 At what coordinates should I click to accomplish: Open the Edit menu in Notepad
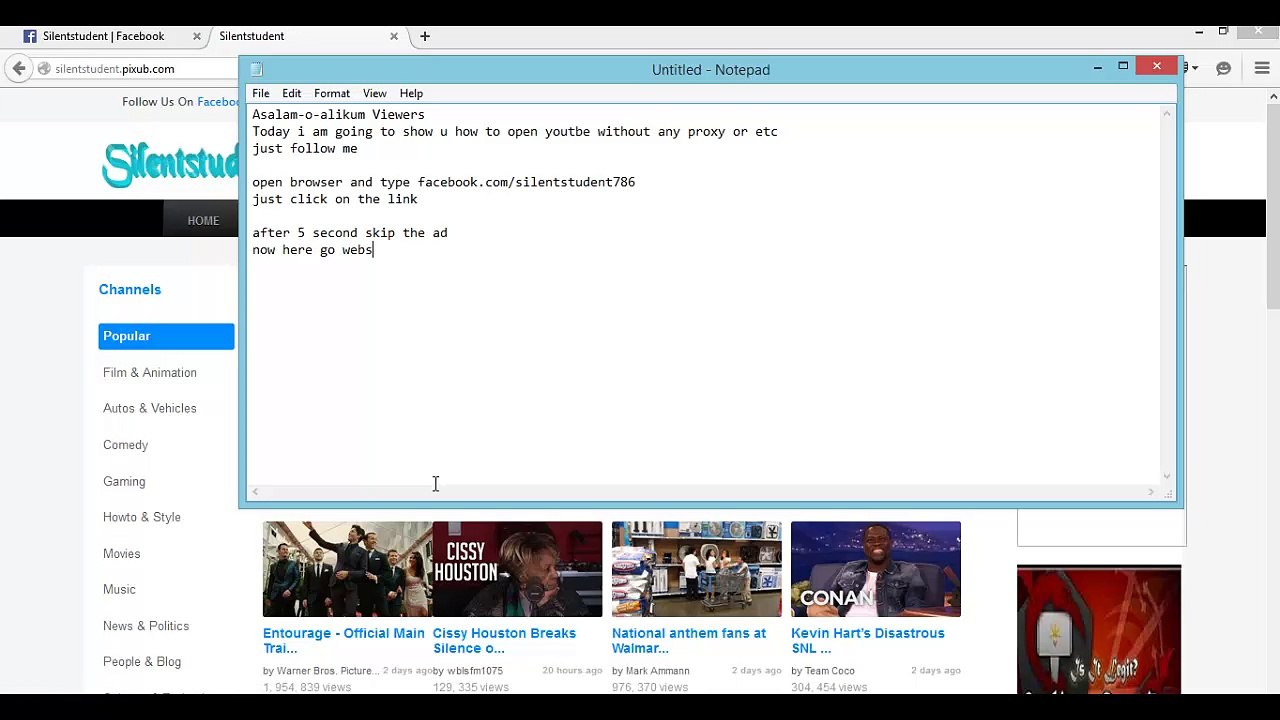pos(291,93)
